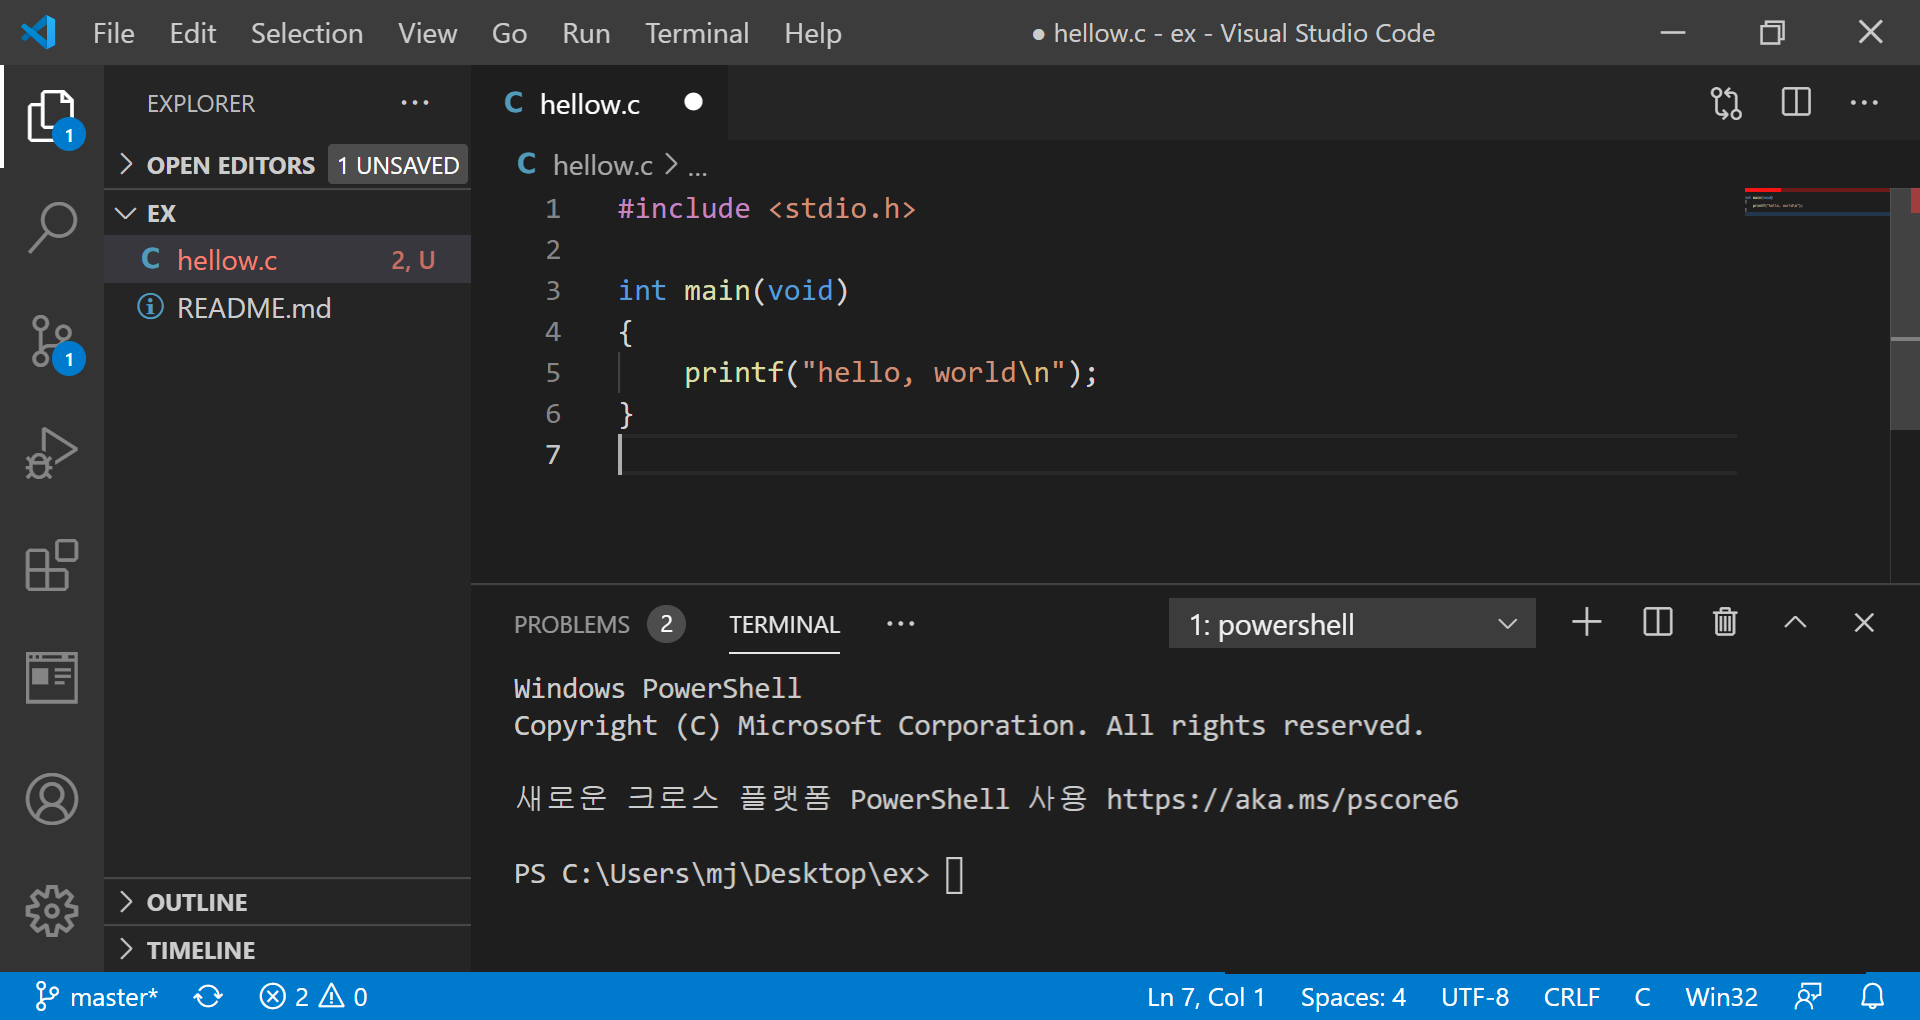Click the feedback icon in status bar
Screen dimensions: 1920x1020
click(1808, 997)
